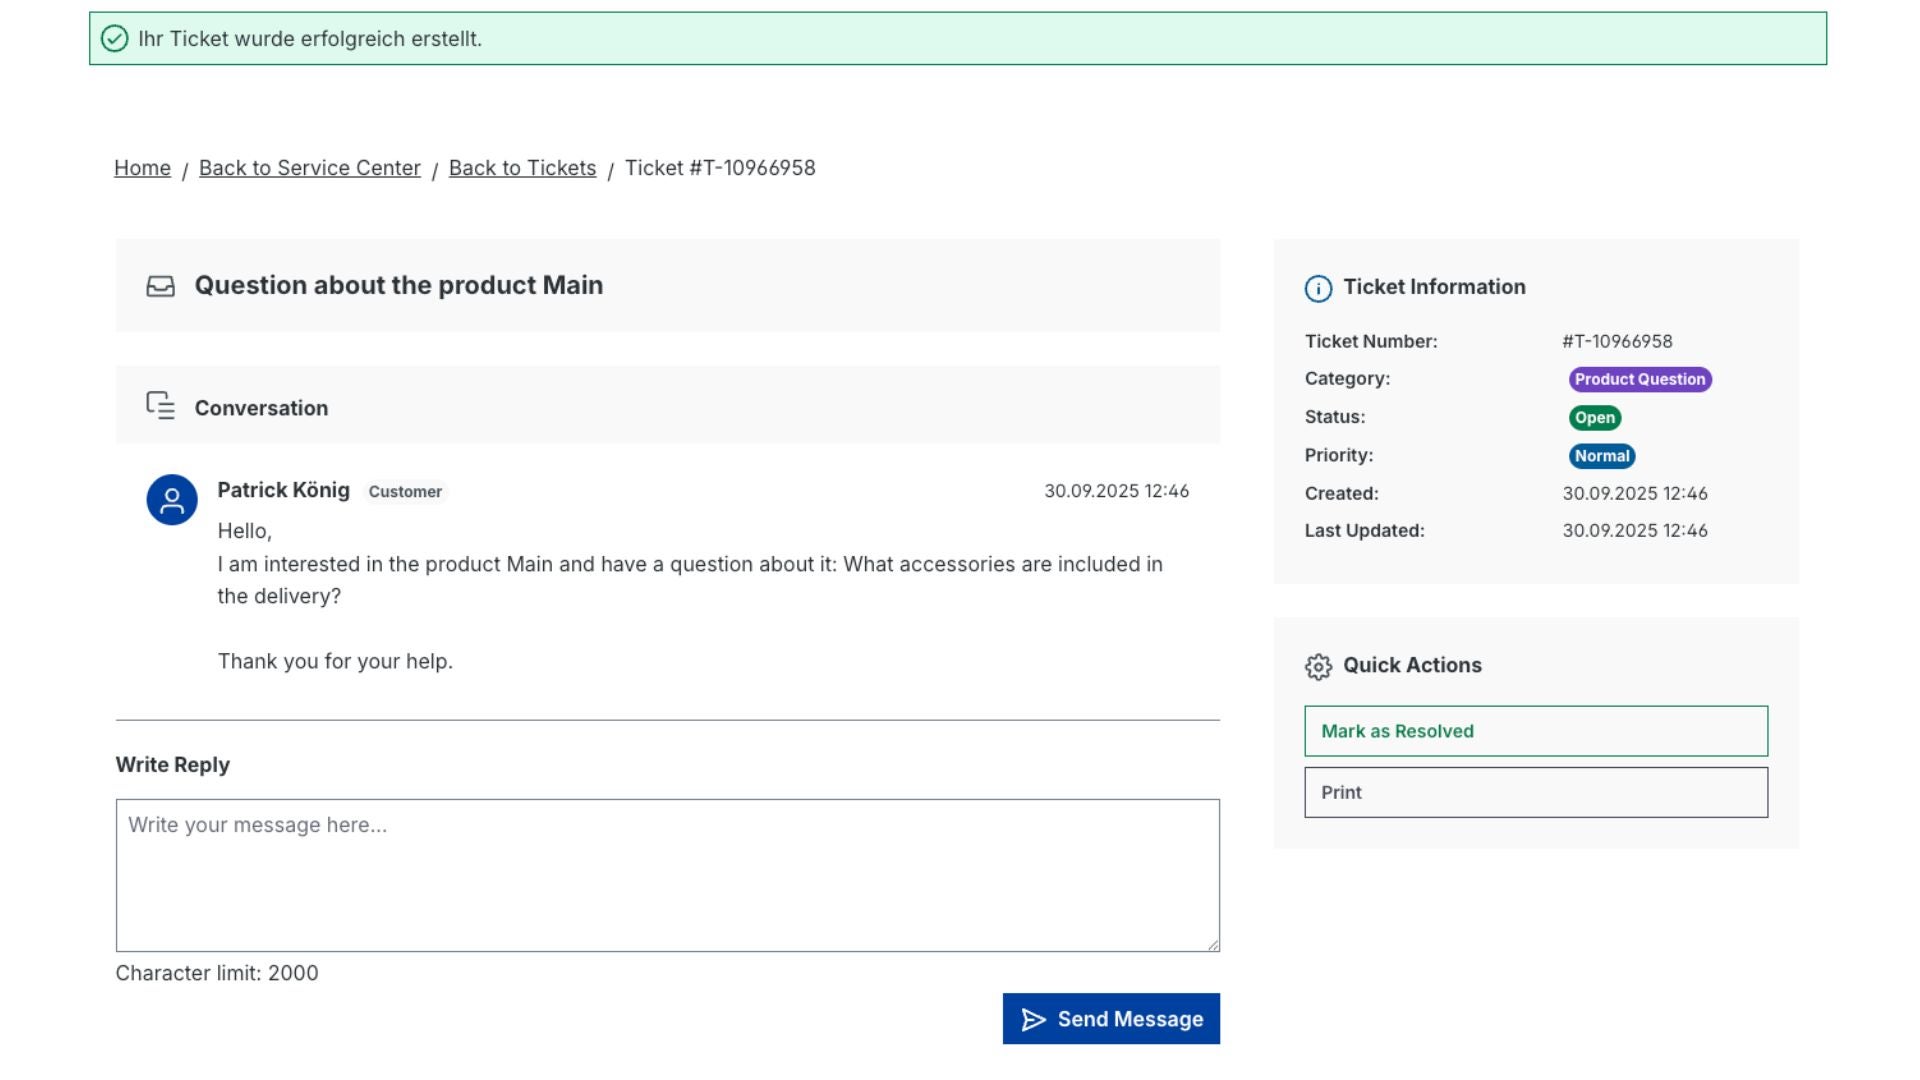Click the textarea resize handle corner
This screenshot has height=1080, width=1920.
click(x=1213, y=945)
